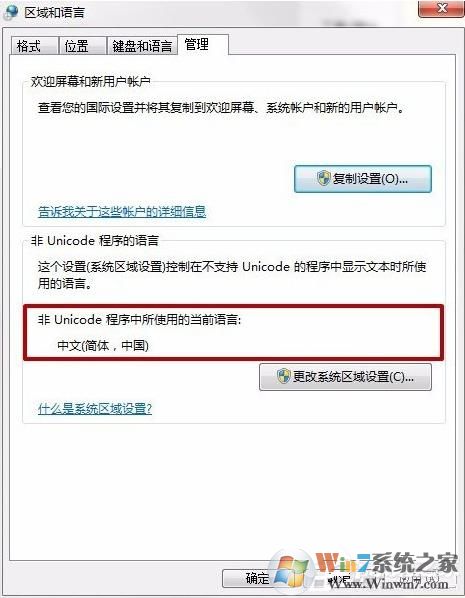This screenshot has width=465, height=598.
Task: Click the 复制设置(O)... button
Action: [x=363, y=178]
